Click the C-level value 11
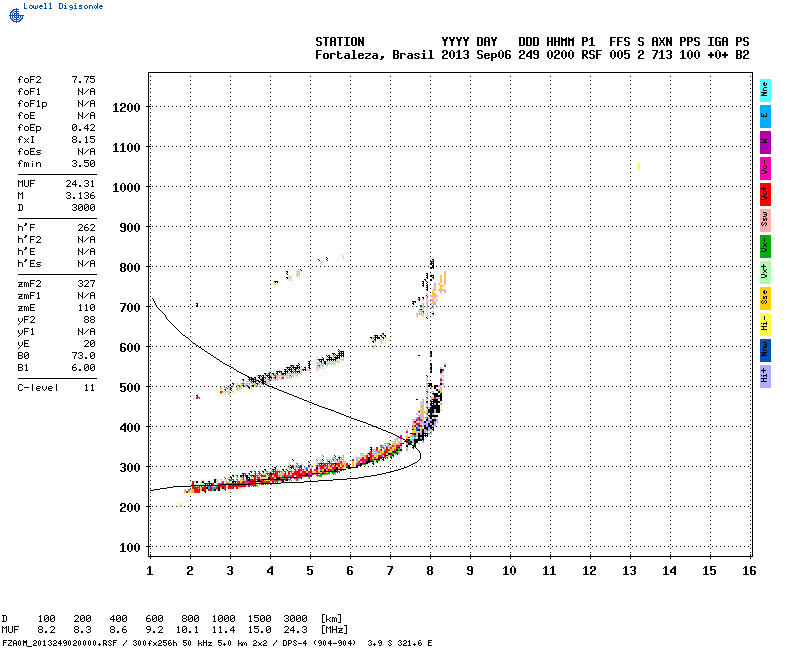Viewport: 800px width, 650px height. (88, 387)
